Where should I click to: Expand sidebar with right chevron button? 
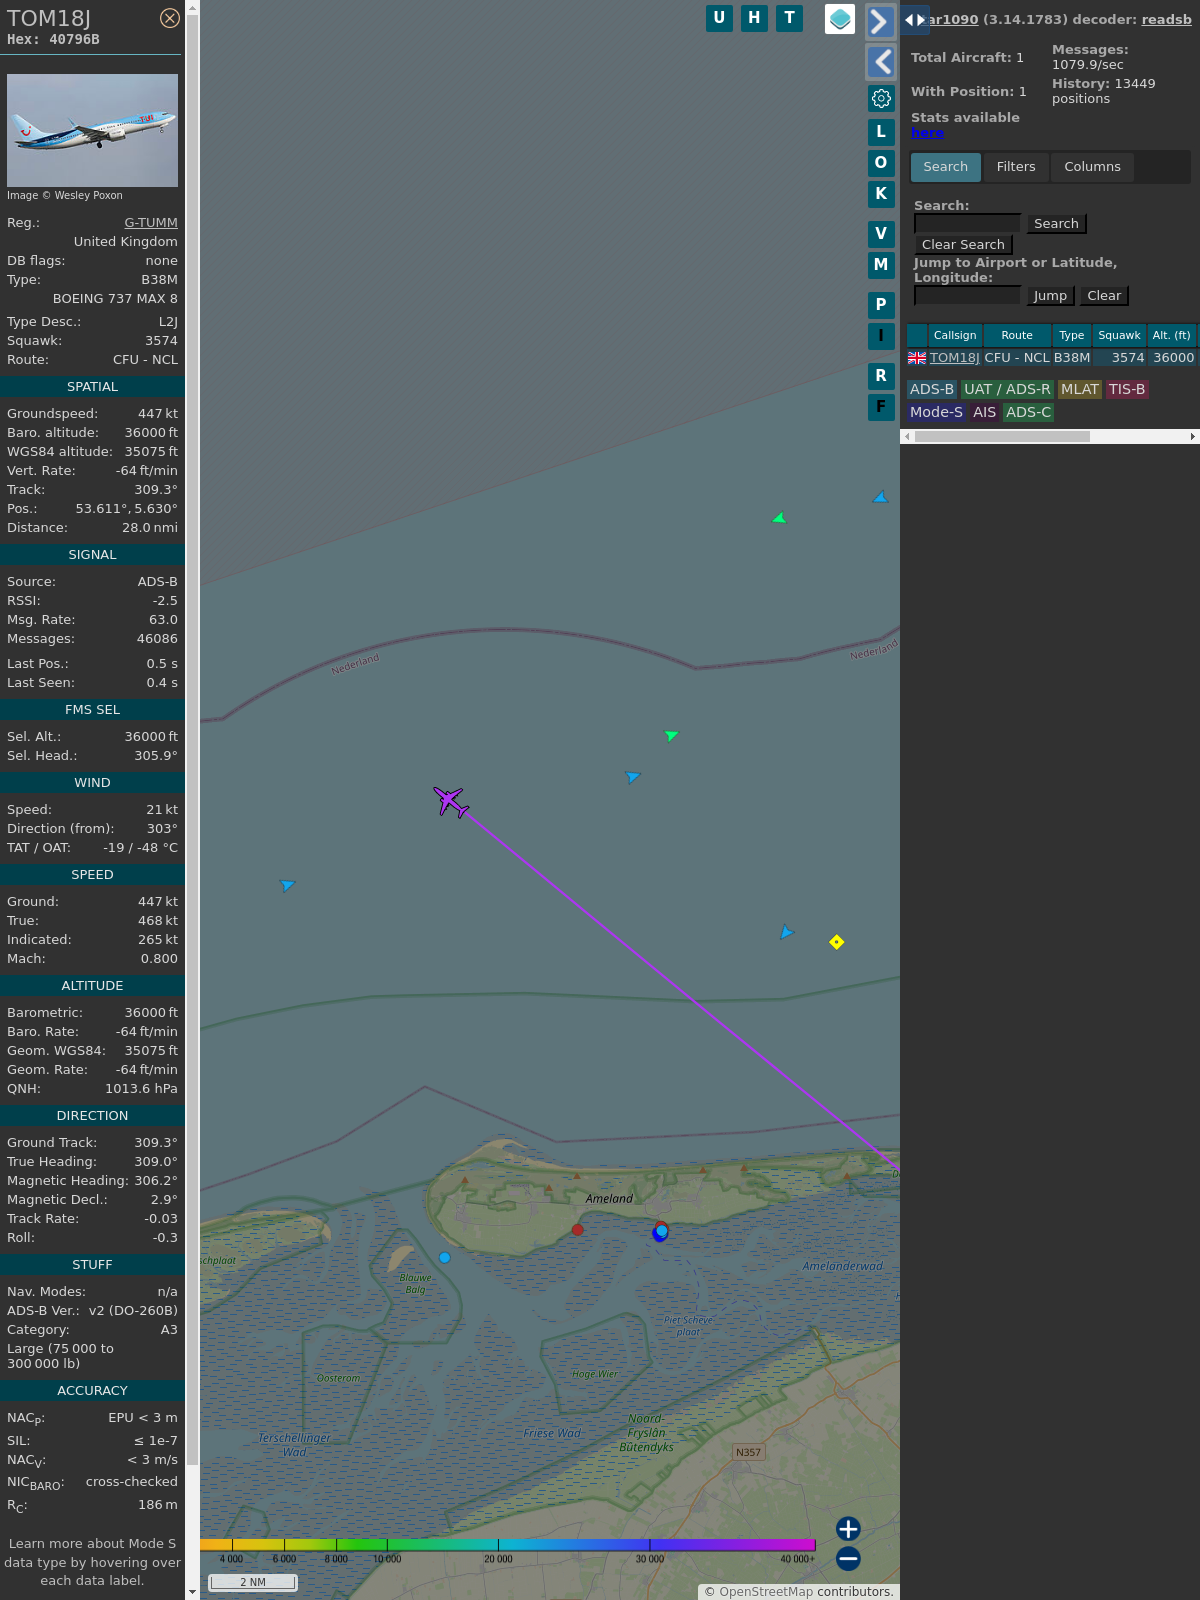(x=880, y=21)
